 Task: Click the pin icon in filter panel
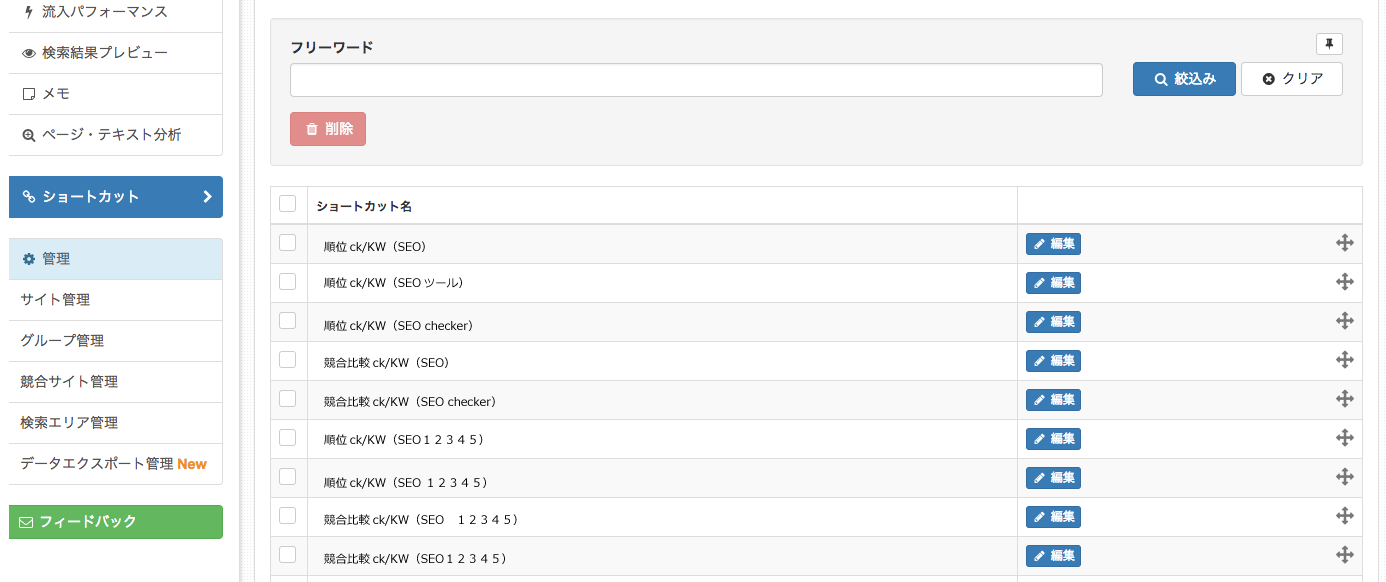point(1329,44)
